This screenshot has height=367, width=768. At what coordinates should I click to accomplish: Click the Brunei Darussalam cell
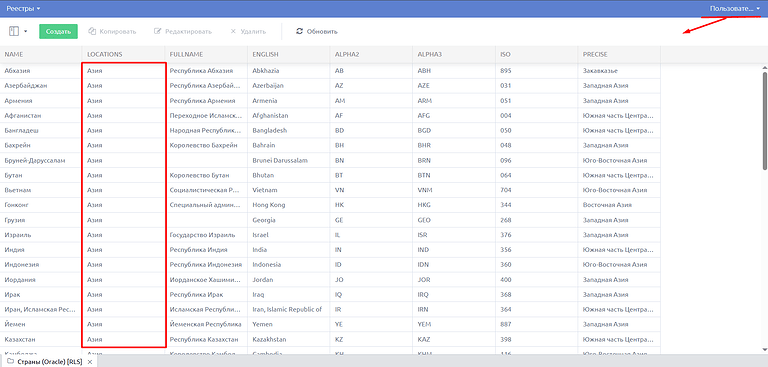[x=289, y=160]
